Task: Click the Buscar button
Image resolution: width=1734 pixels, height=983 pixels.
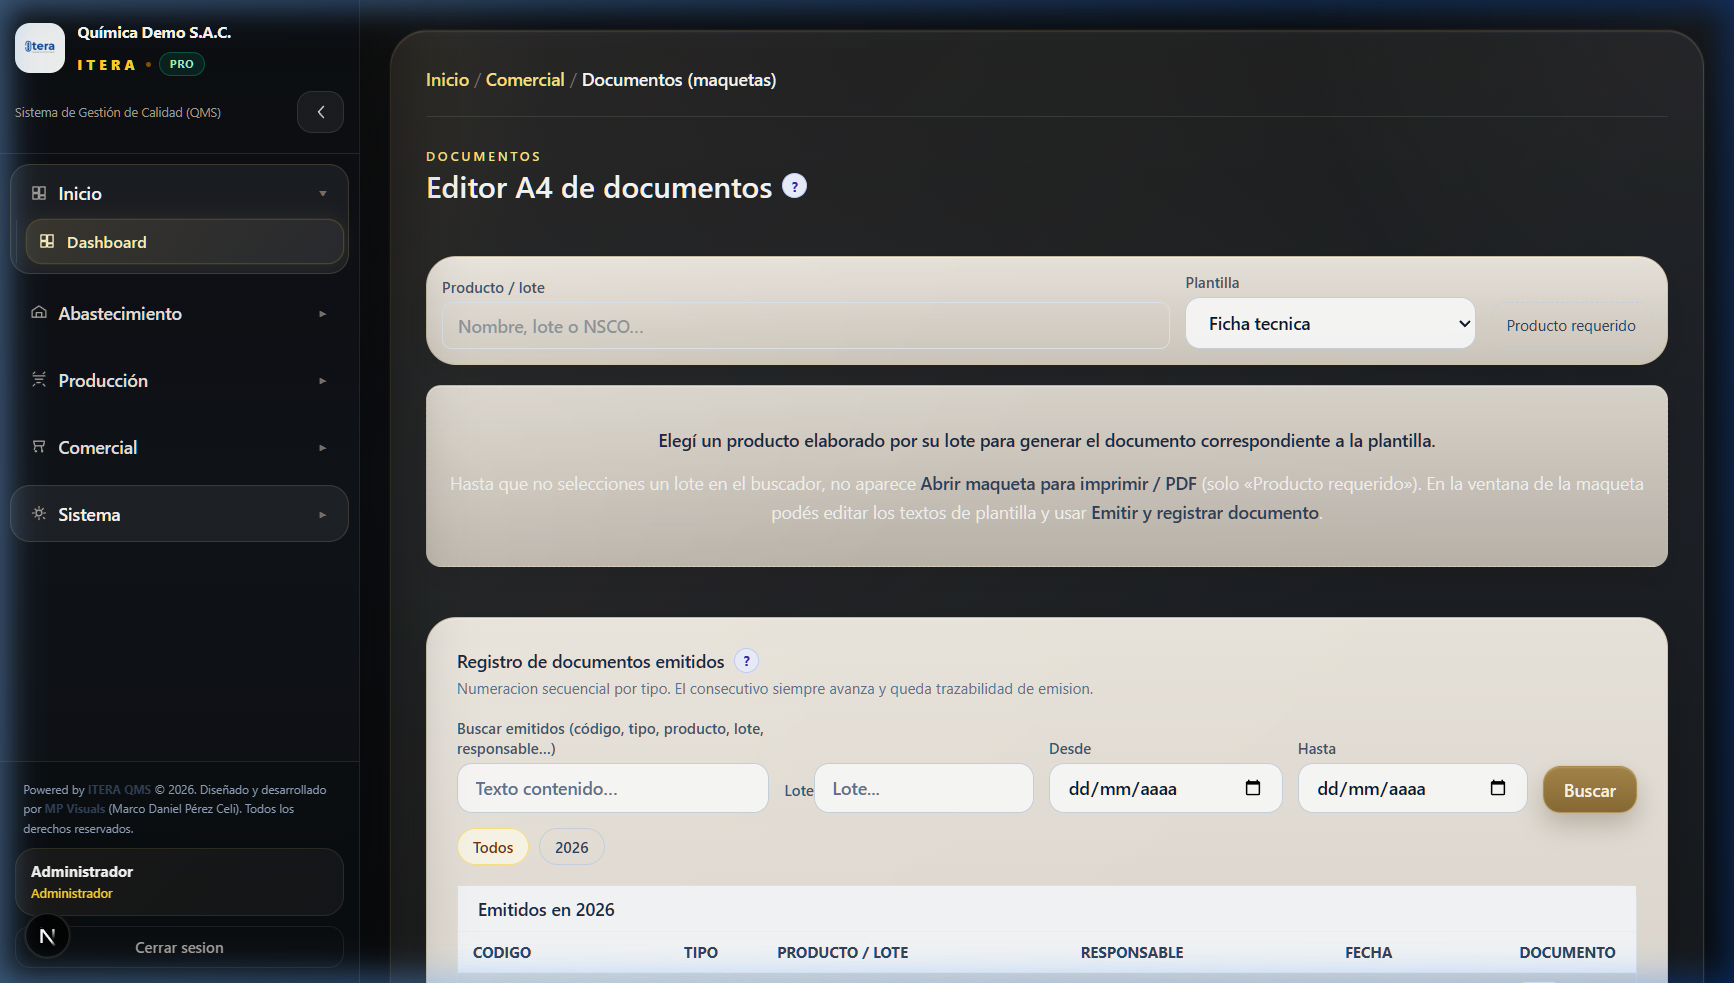Action: (1589, 790)
